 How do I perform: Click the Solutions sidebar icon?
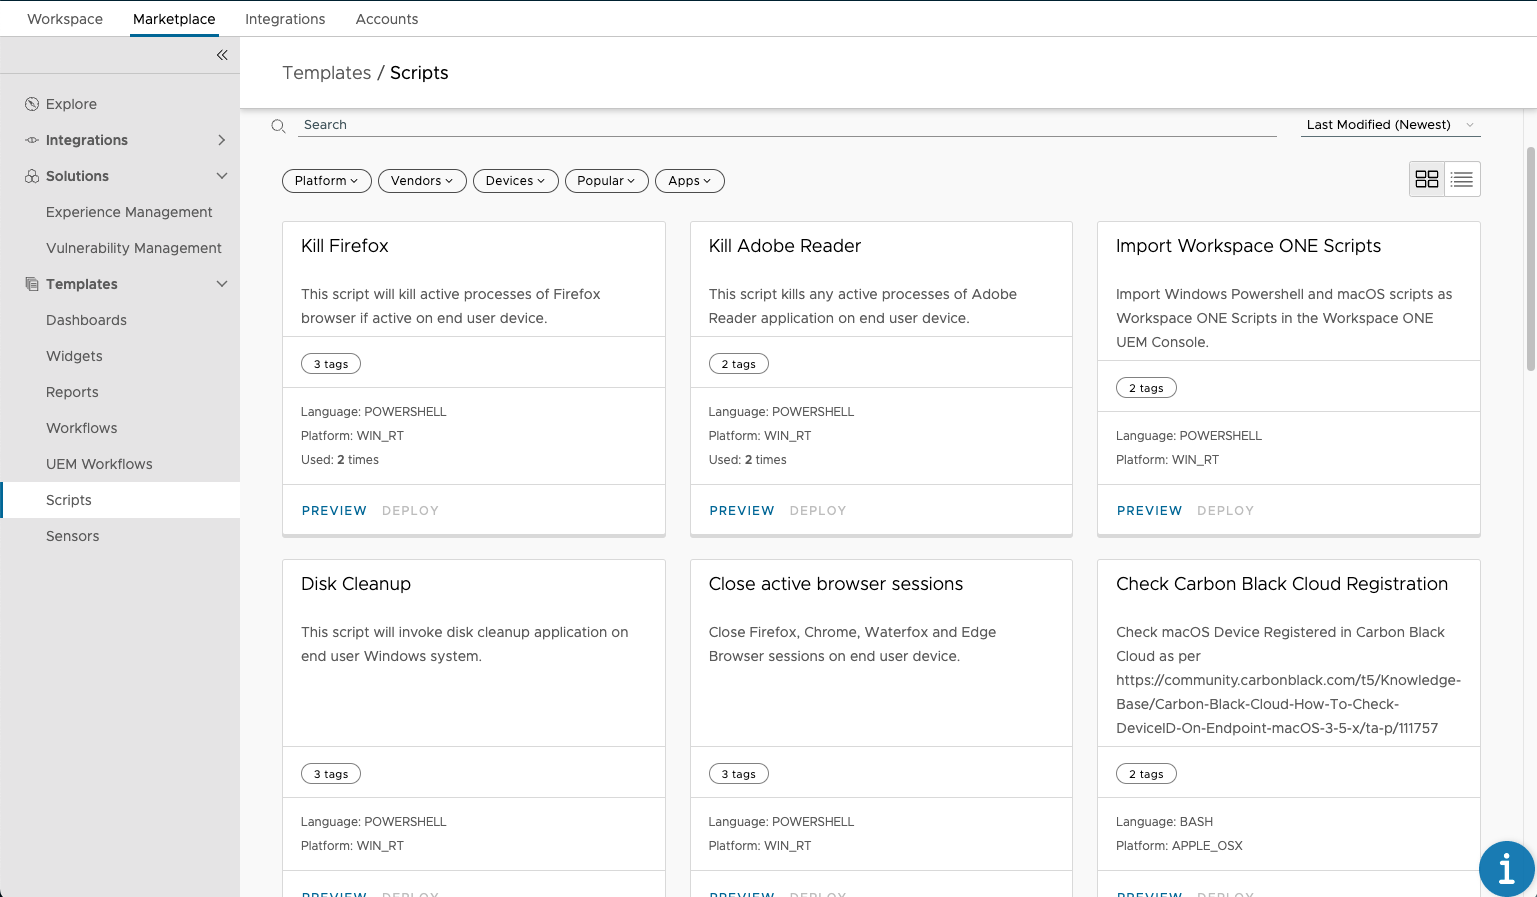32,176
